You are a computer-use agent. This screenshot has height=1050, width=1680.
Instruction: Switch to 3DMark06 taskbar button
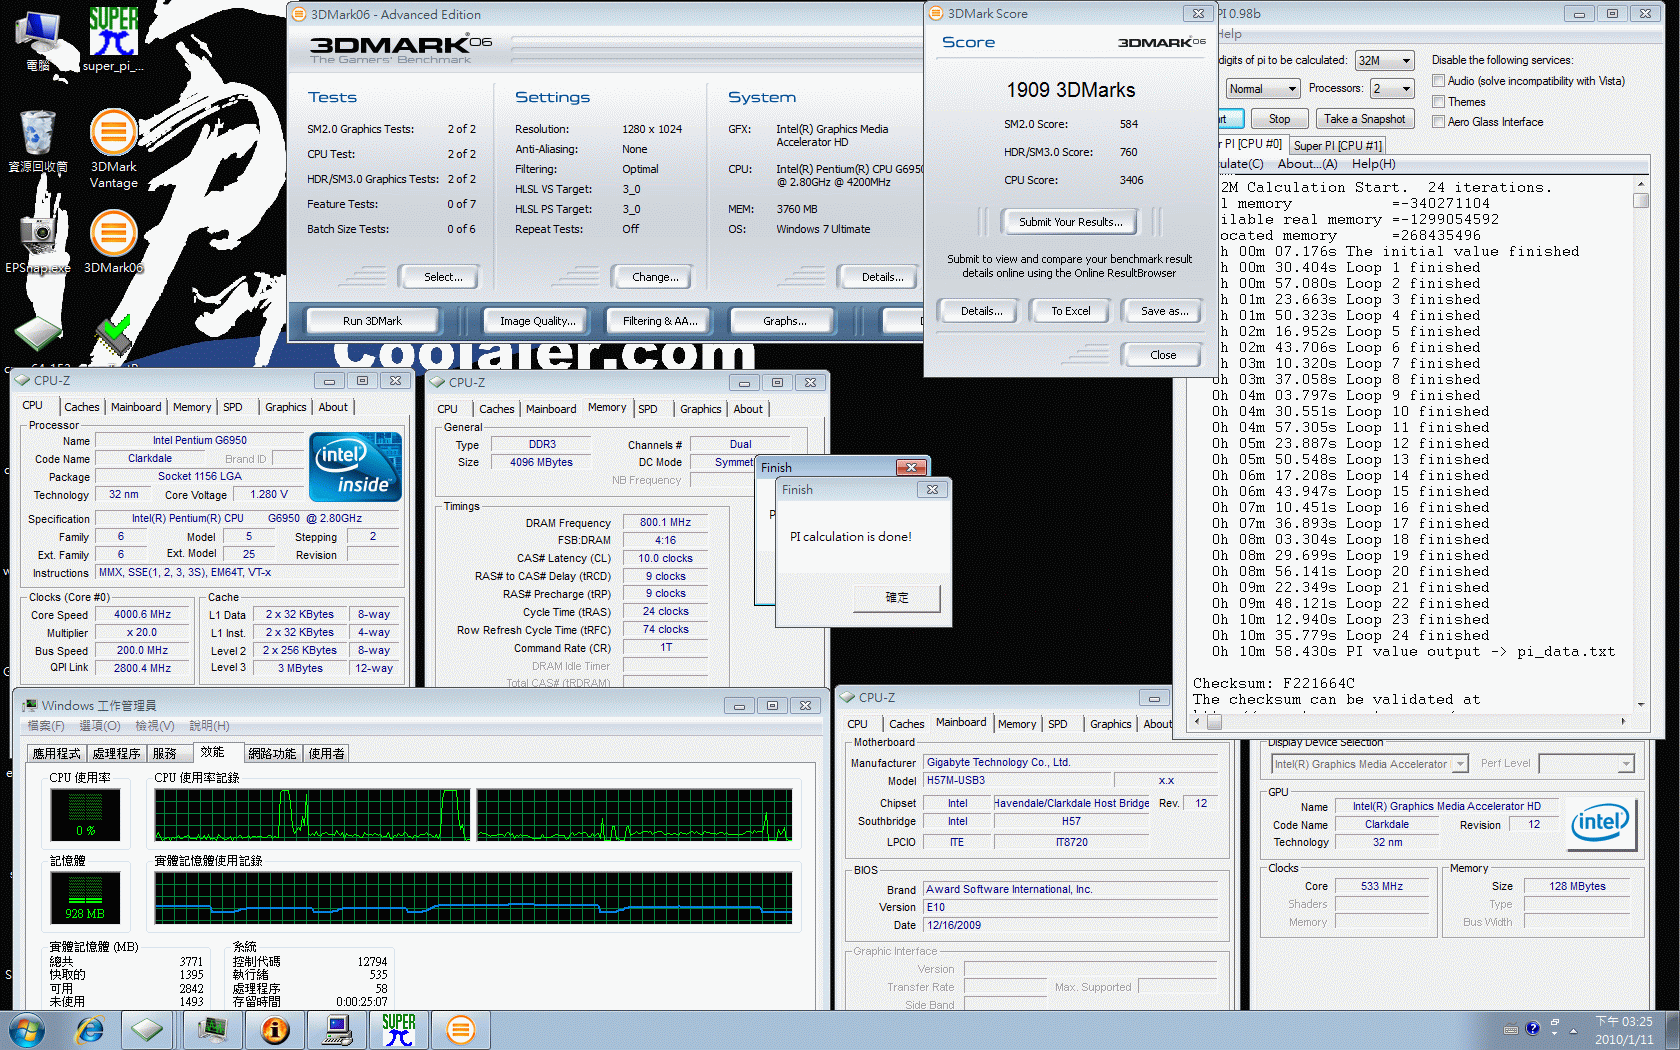point(461,1030)
